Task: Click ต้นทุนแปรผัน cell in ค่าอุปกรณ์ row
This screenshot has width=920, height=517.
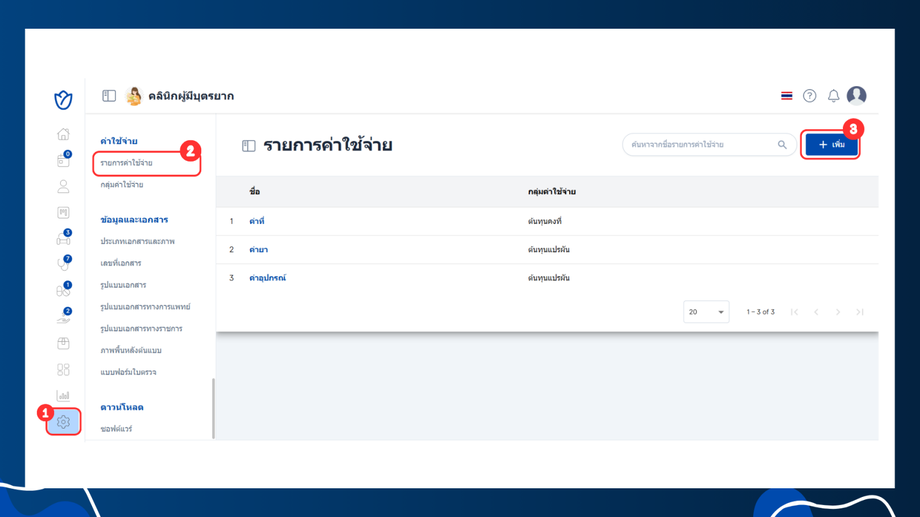Action: pos(549,278)
